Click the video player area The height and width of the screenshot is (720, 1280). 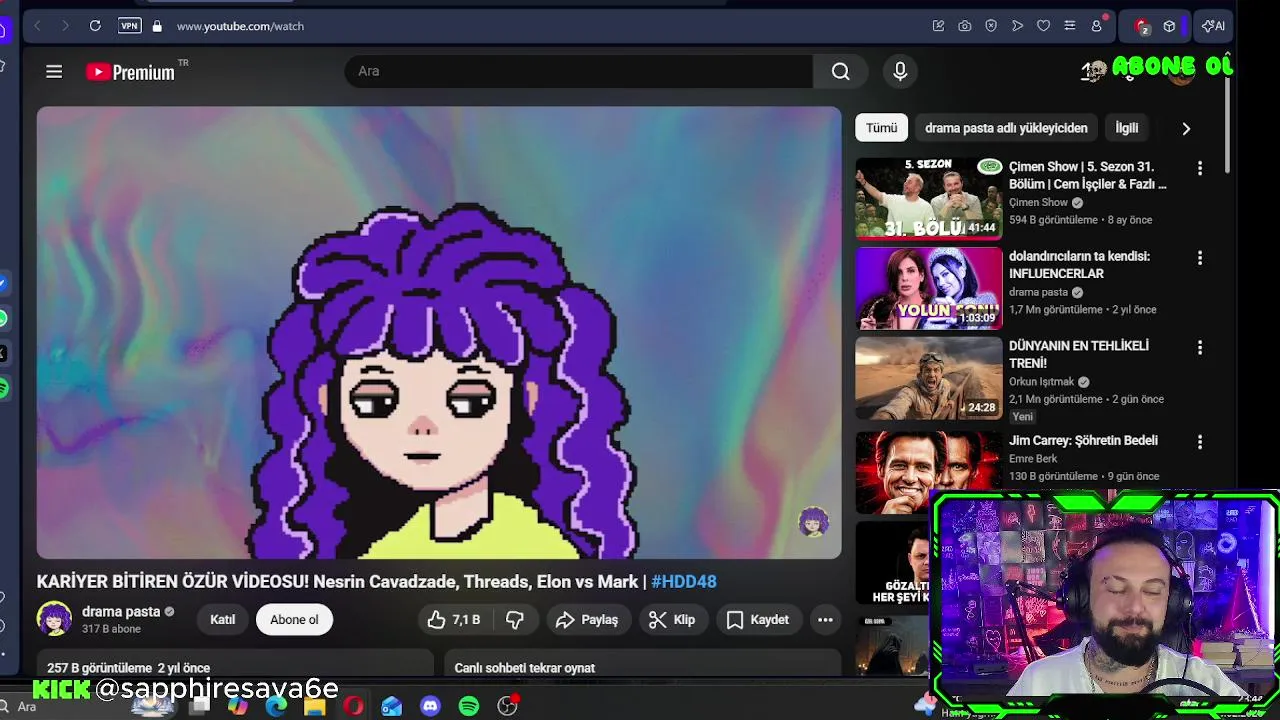click(439, 332)
